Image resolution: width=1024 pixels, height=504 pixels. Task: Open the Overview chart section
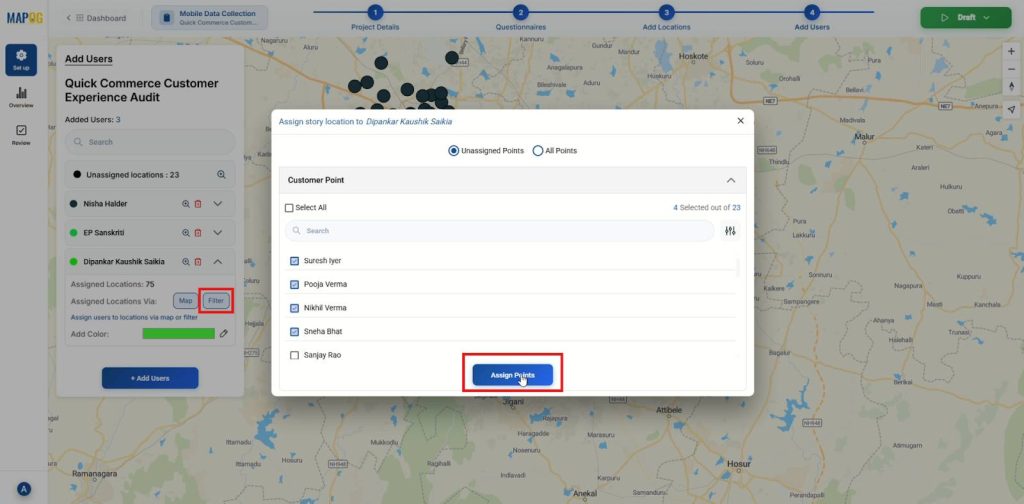coord(21,97)
